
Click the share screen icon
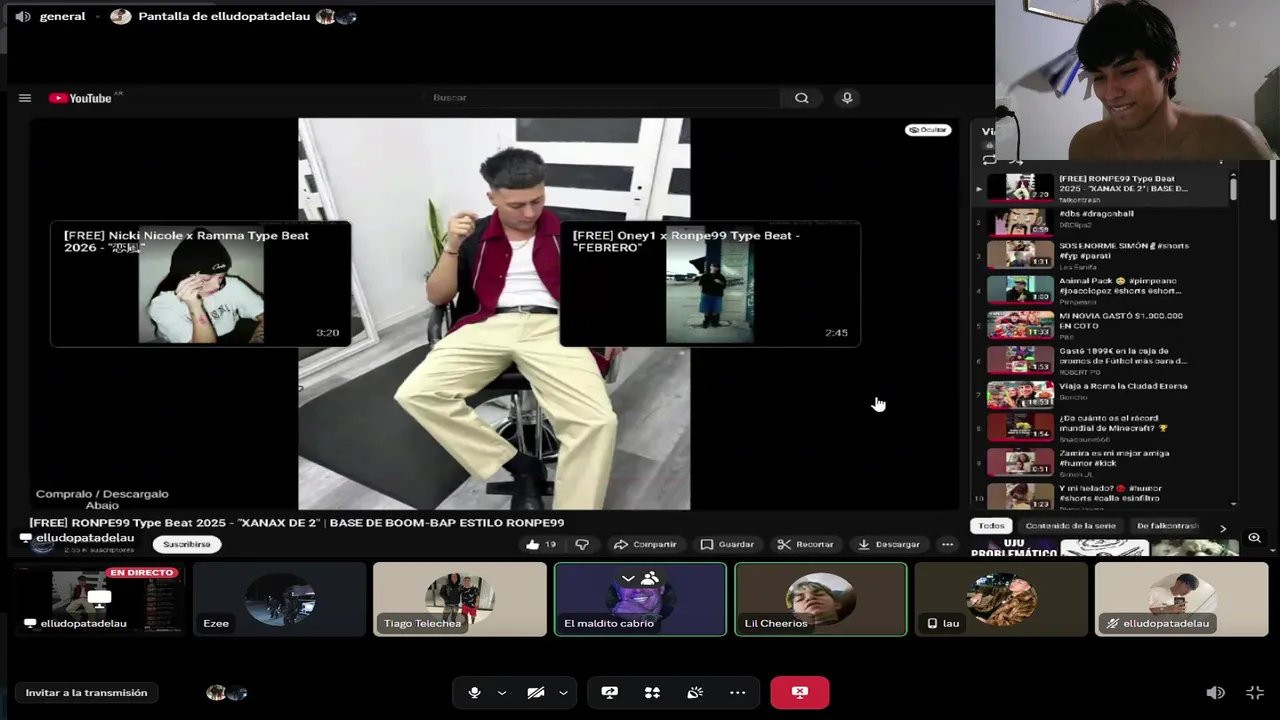click(x=609, y=692)
